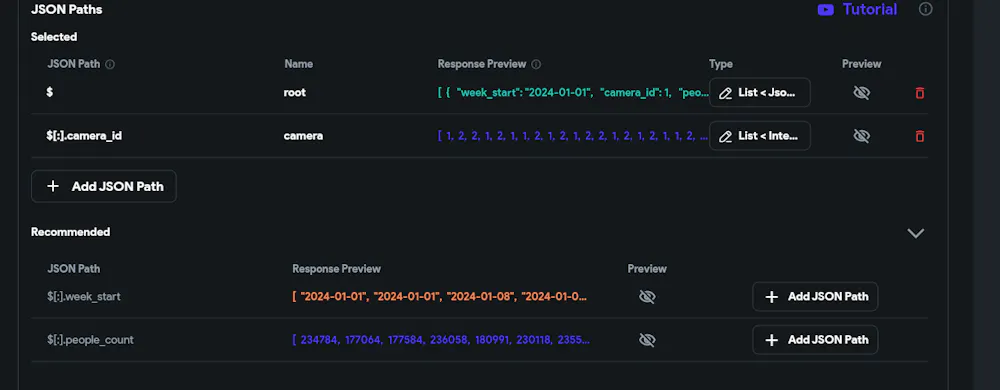Click the $[:].week_start path text
Screen dimensions: 1000x390
84,296
